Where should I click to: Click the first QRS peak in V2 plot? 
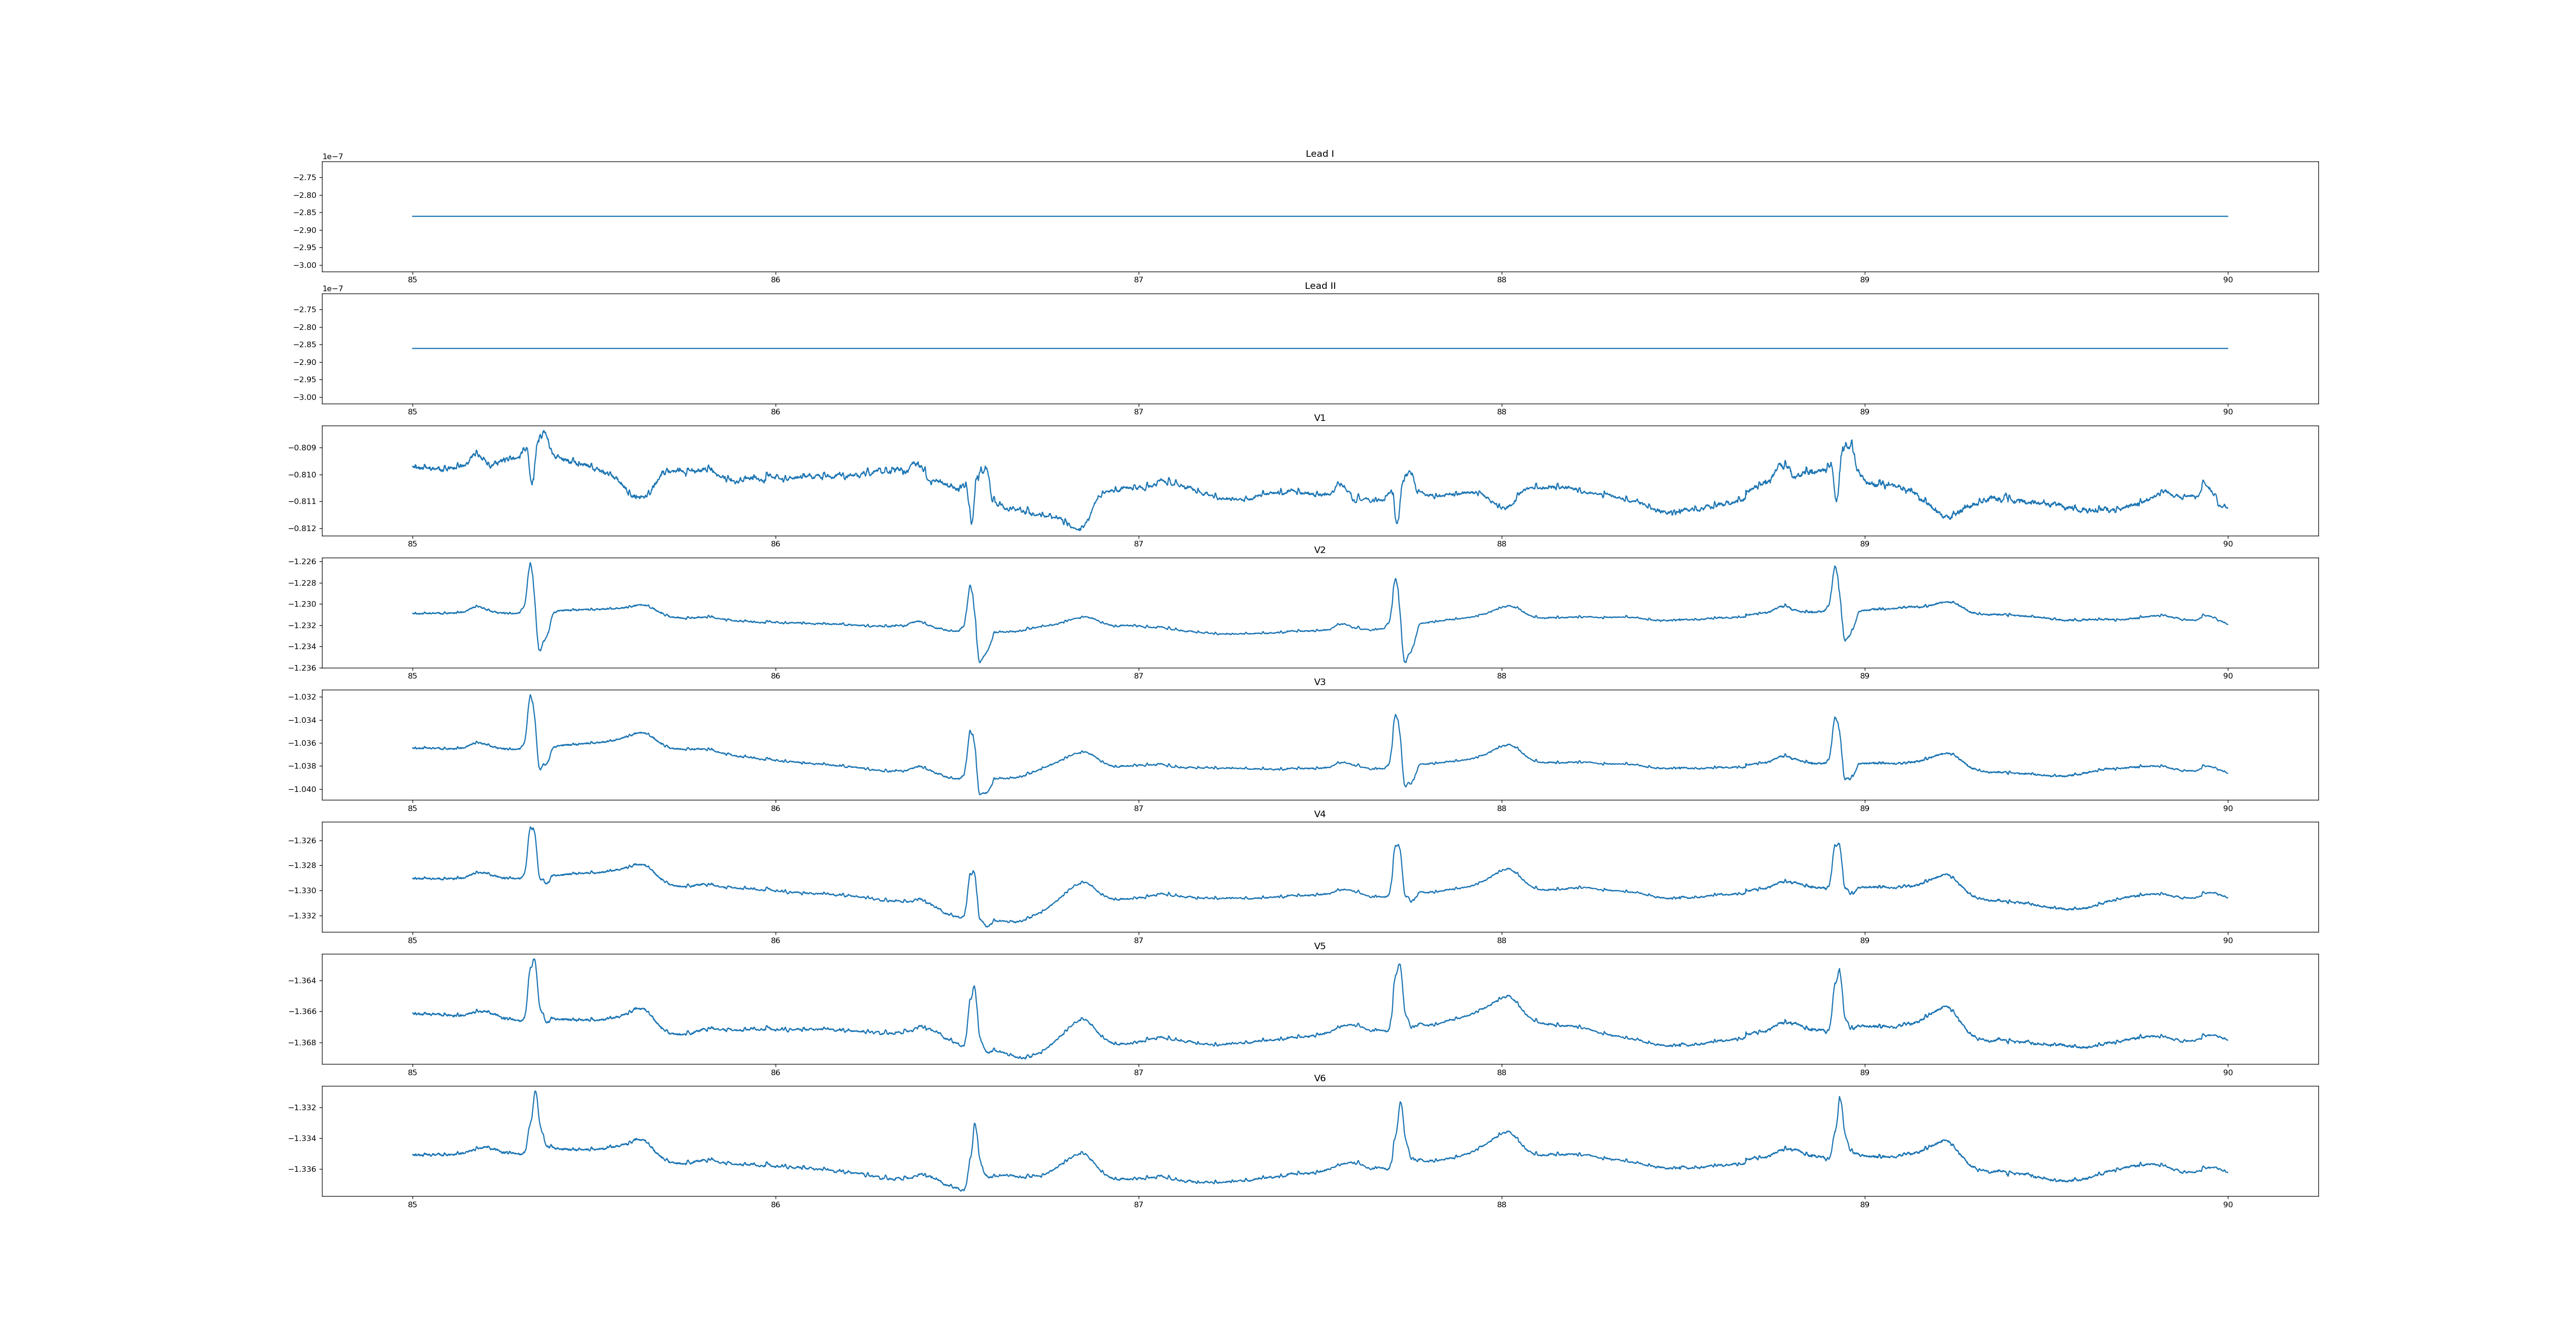tap(530, 564)
